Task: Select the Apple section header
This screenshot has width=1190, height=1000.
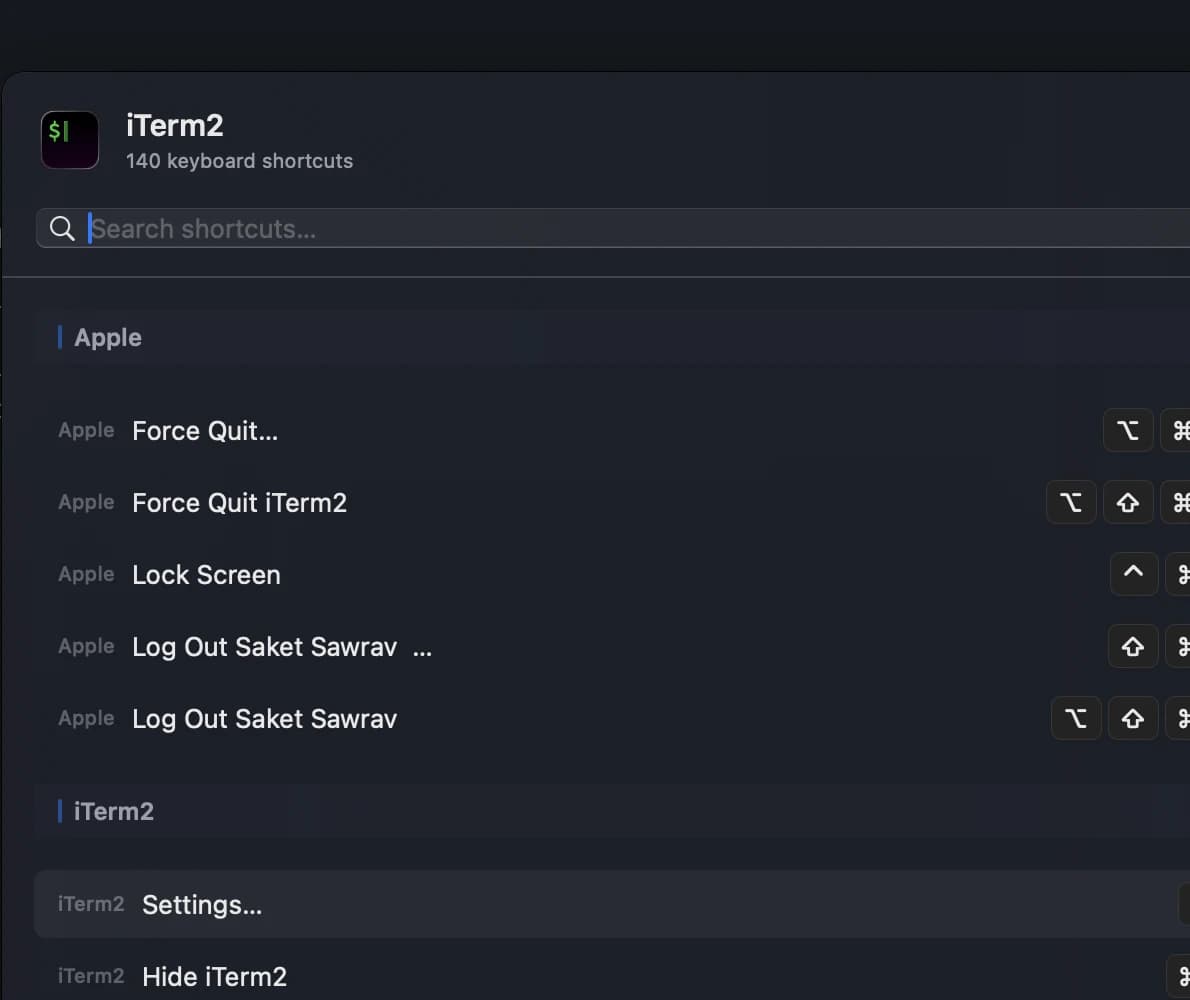Action: tap(108, 338)
